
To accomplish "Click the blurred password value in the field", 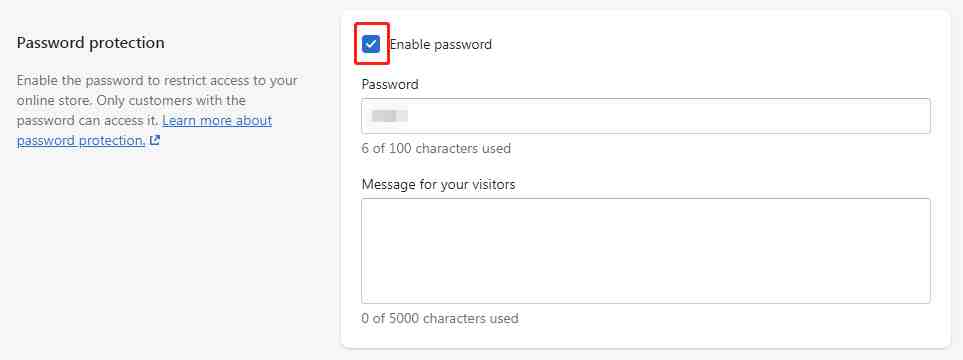I will [390, 115].
